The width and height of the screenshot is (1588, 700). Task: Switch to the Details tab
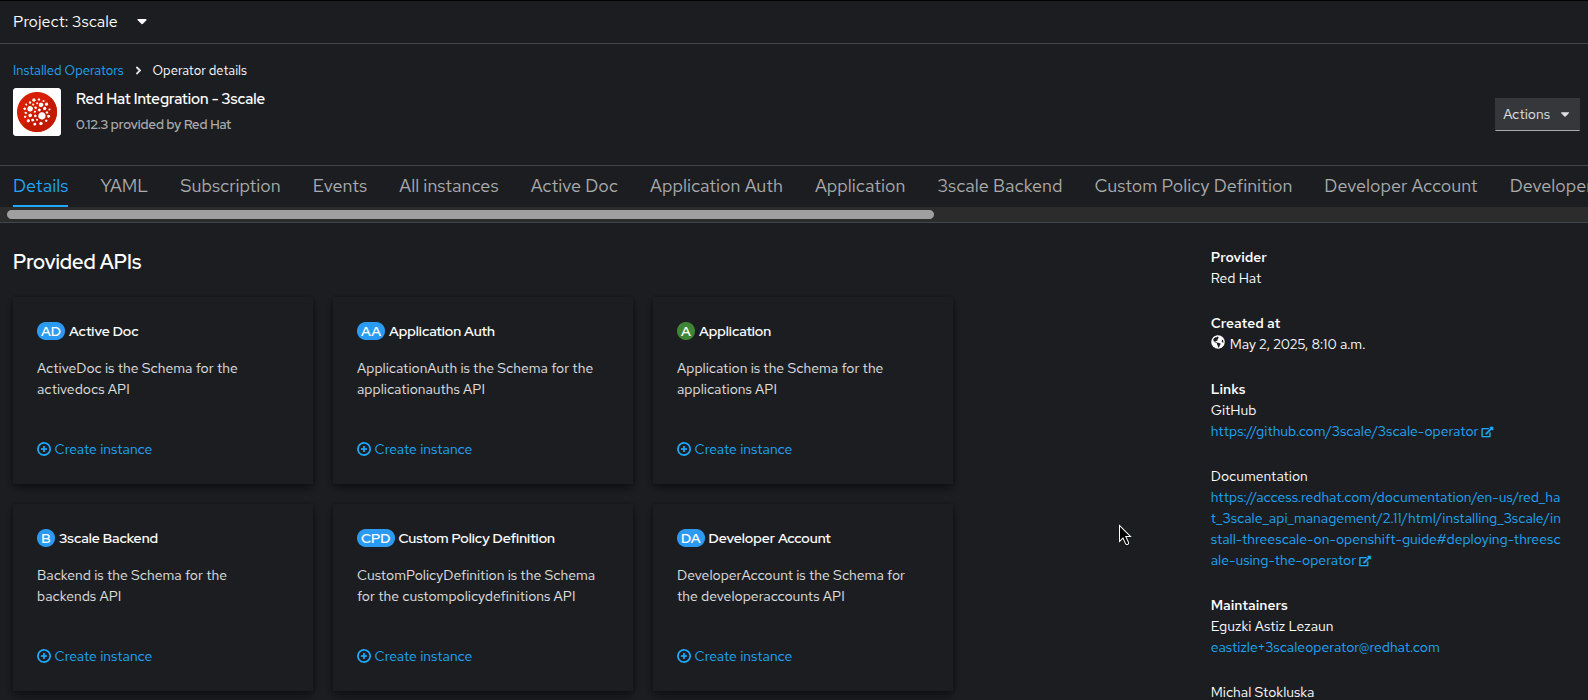click(41, 186)
